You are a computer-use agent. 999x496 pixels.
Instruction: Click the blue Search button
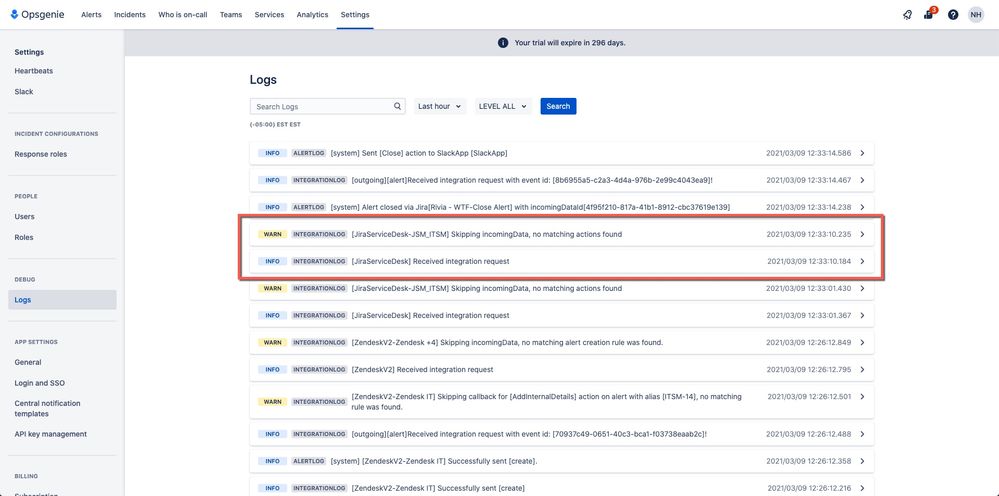tap(558, 106)
